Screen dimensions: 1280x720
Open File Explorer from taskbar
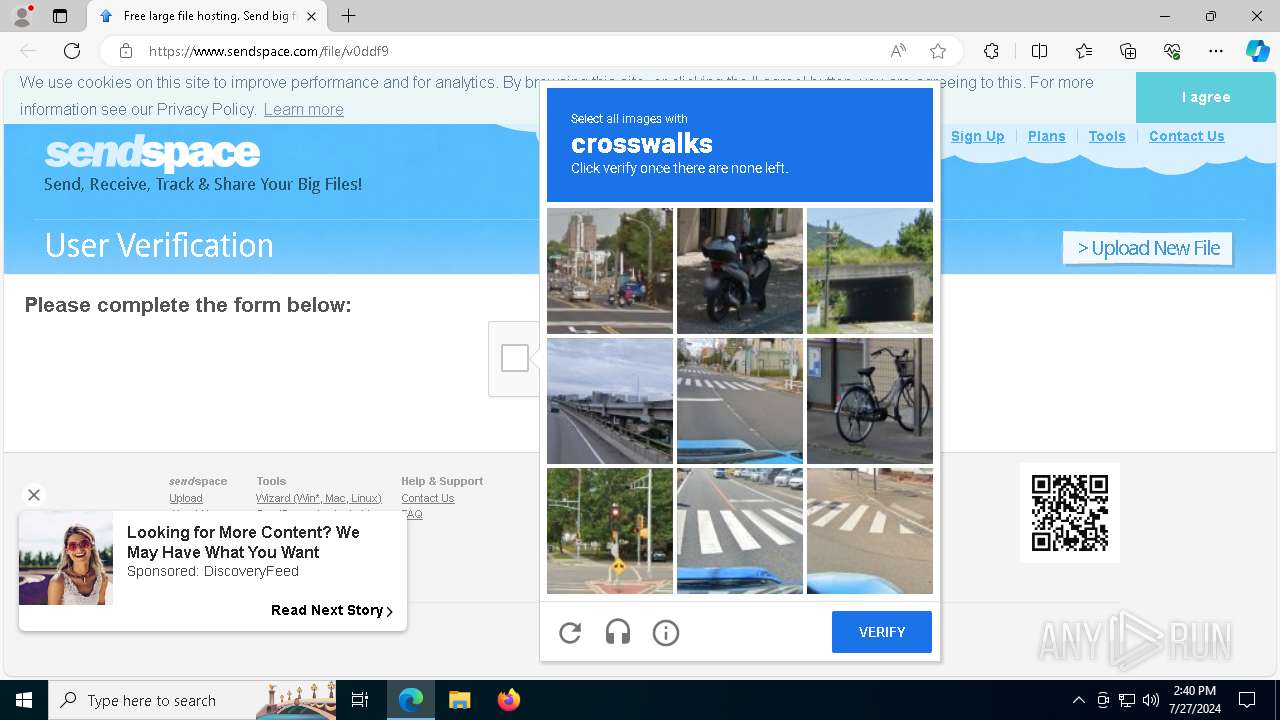coord(459,700)
